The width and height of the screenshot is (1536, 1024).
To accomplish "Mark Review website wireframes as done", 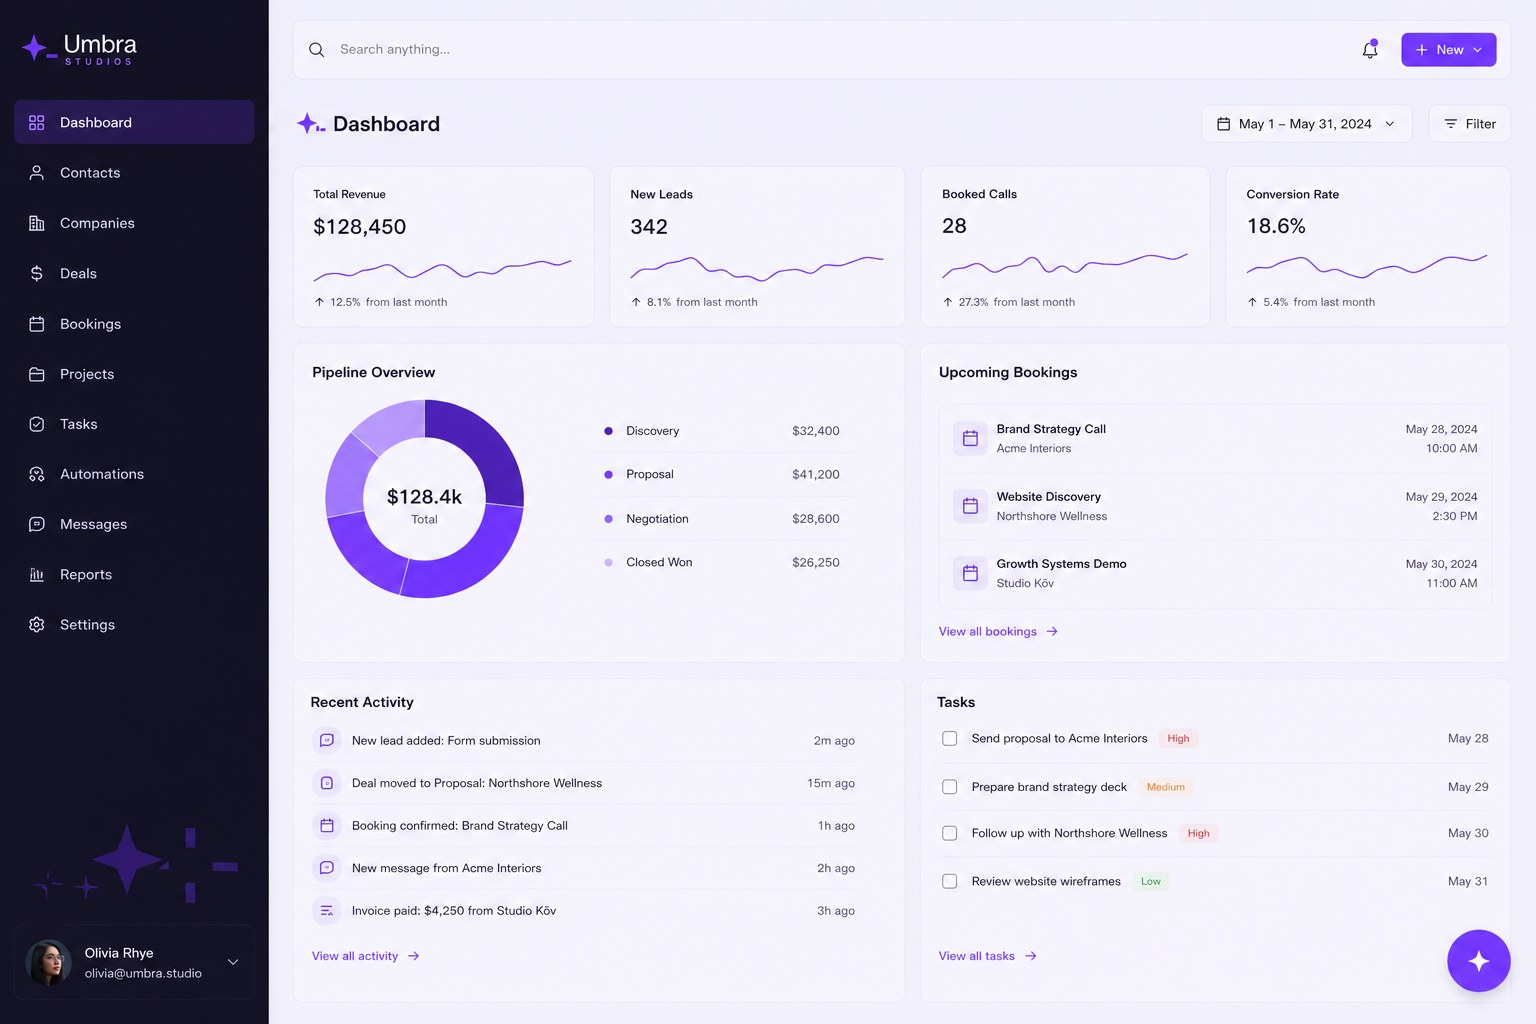I will coord(950,881).
